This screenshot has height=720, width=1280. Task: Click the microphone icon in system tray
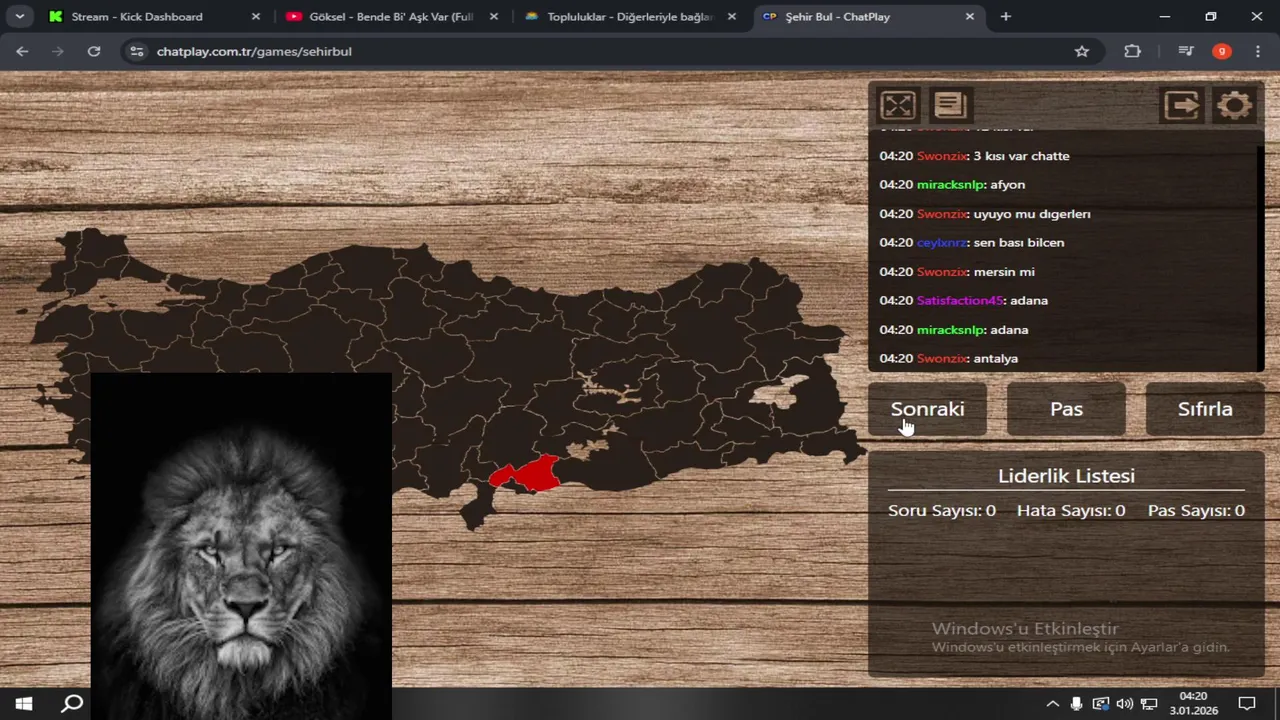[1076, 703]
